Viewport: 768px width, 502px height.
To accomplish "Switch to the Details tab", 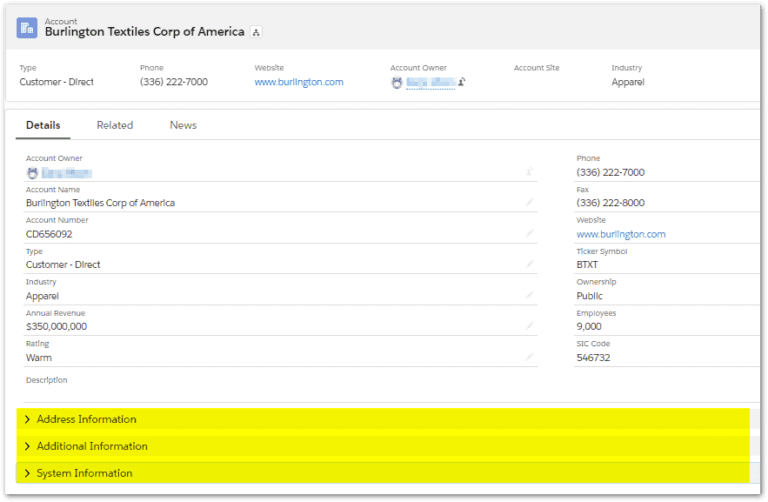I will [43, 125].
